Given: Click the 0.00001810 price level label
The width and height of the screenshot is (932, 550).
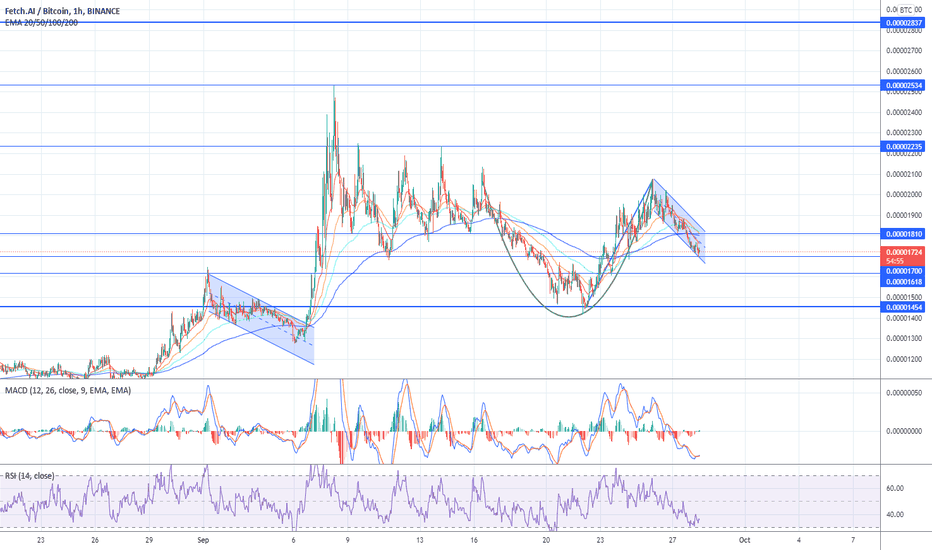Looking at the screenshot, I should tap(903, 234).
